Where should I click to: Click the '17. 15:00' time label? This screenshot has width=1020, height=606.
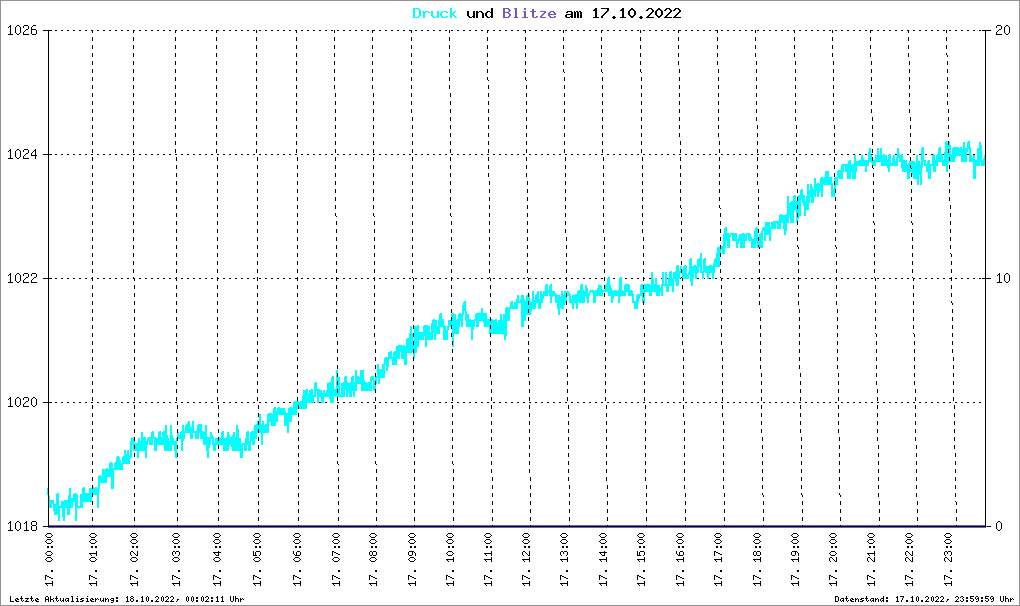[x=641, y=560]
